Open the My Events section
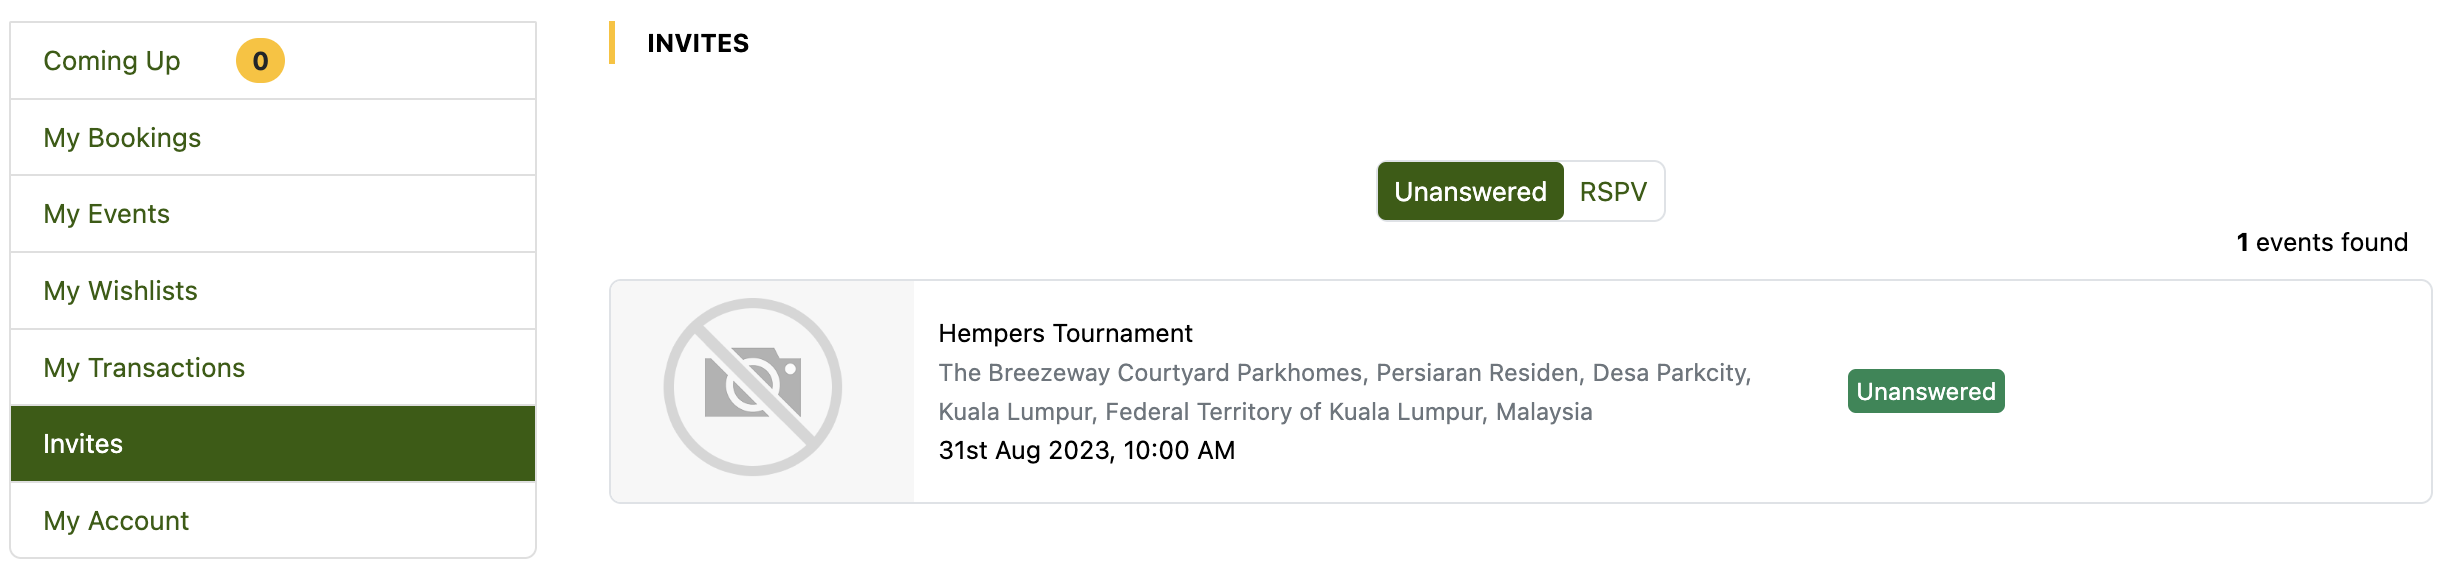This screenshot has width=2452, height=567. 106,214
